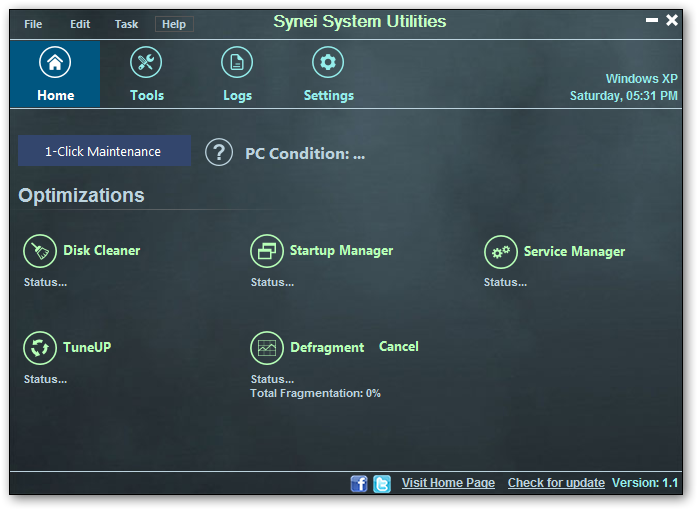Viewport: 698px width, 510px height.
Task: Click the Disk Cleaner broom icon
Action: (40, 251)
